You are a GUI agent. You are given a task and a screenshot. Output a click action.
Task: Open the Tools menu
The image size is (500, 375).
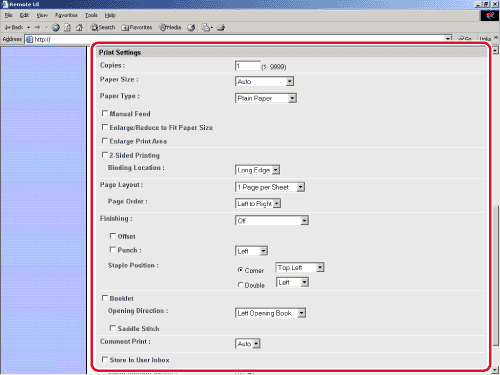tap(91, 15)
